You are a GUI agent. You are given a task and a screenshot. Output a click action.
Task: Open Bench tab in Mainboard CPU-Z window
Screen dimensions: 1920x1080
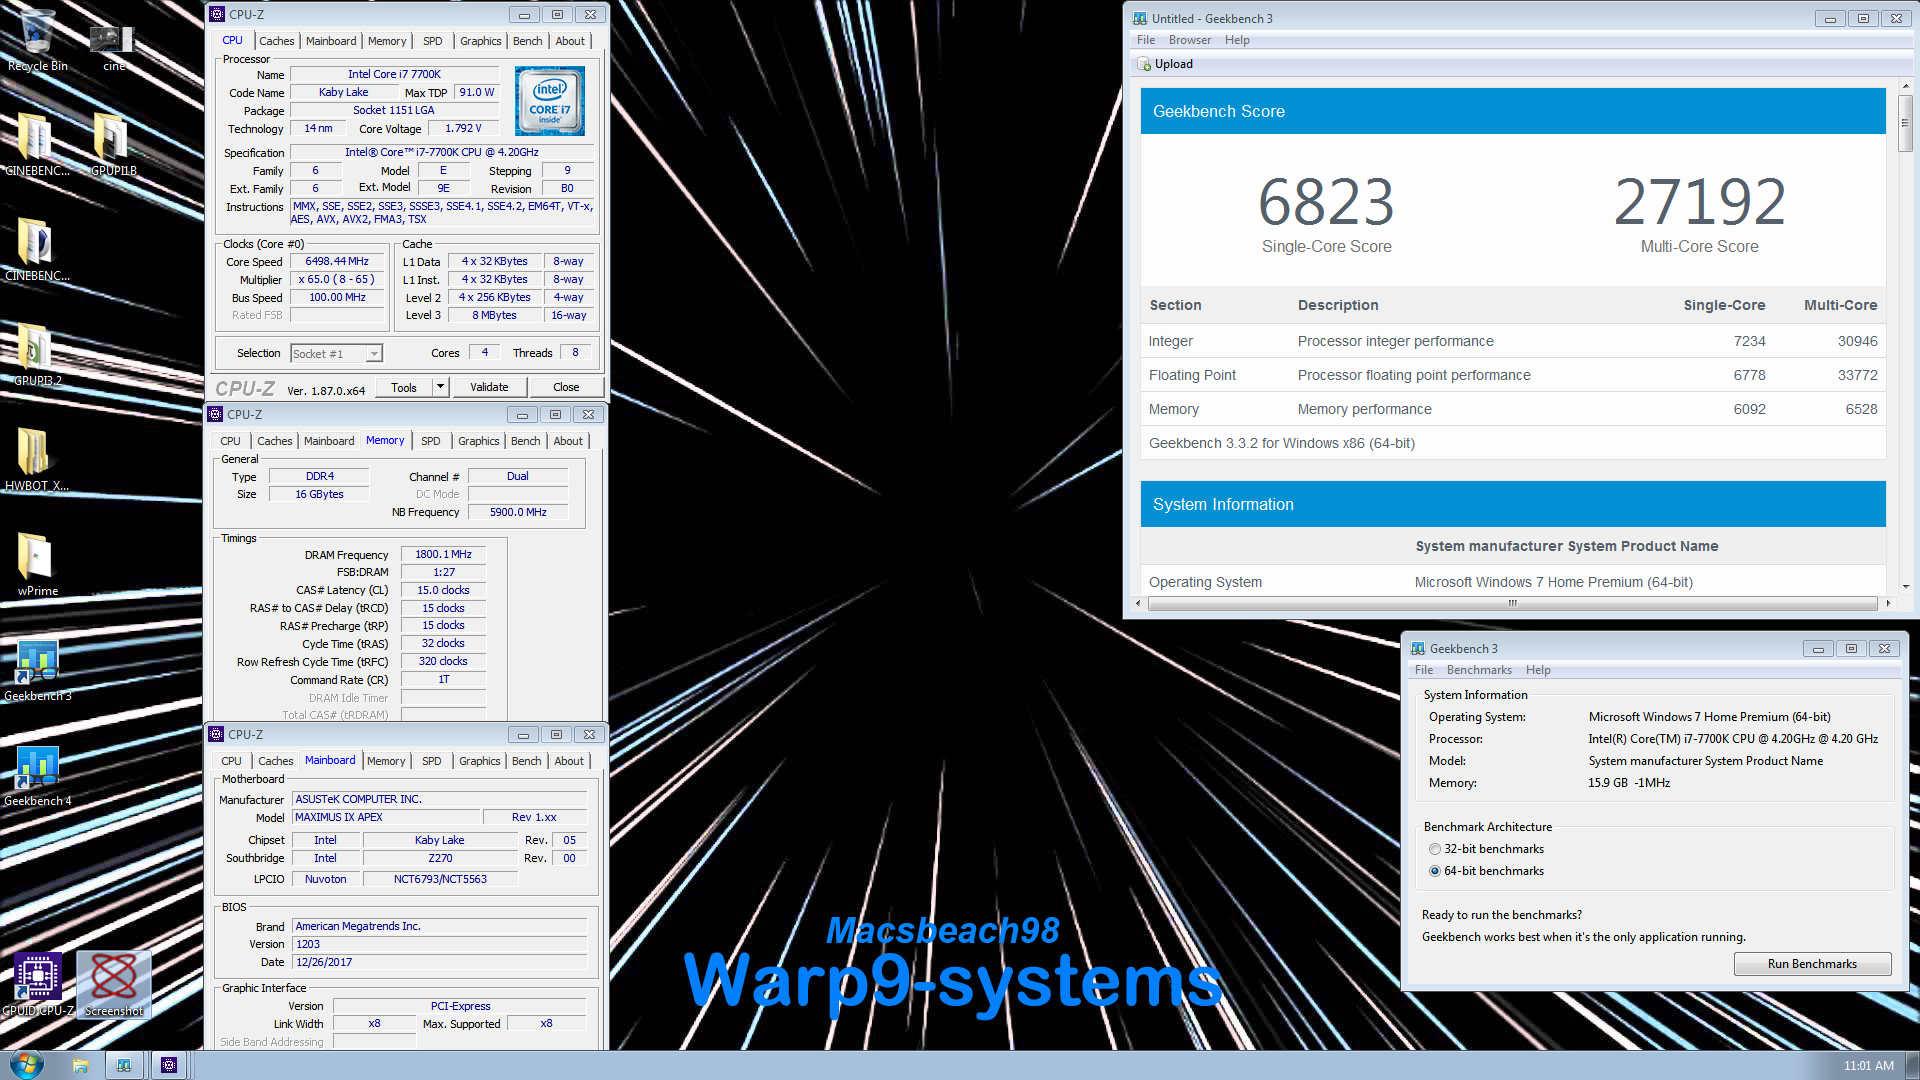point(526,761)
